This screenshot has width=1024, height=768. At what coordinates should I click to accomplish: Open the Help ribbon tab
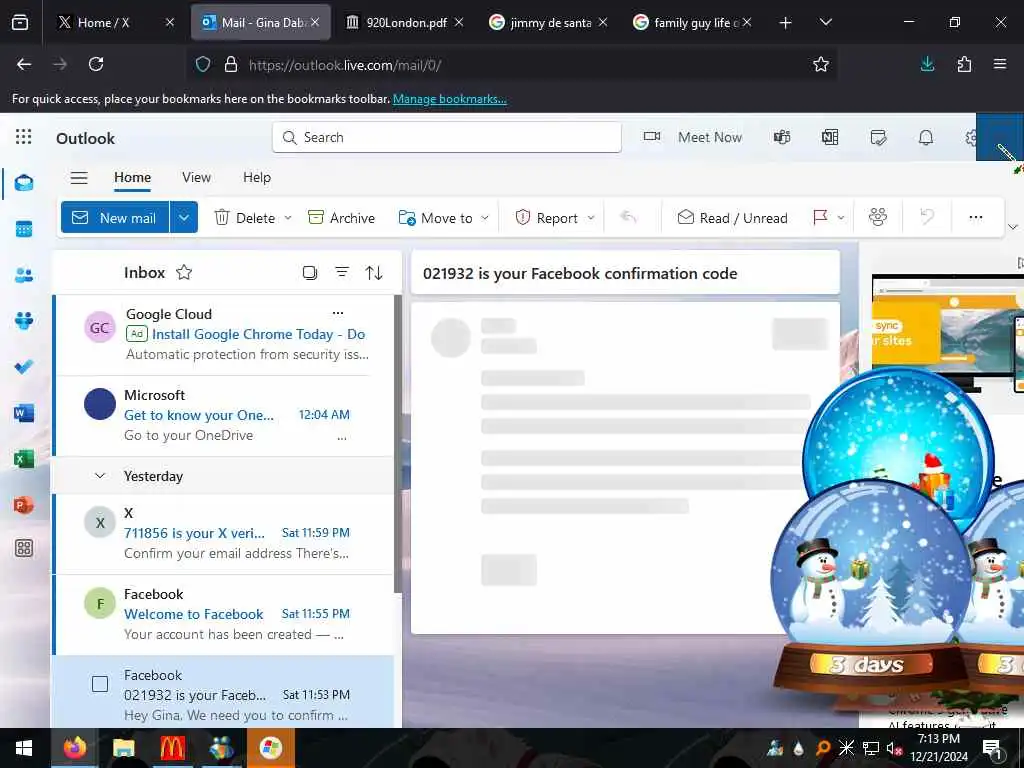(257, 178)
